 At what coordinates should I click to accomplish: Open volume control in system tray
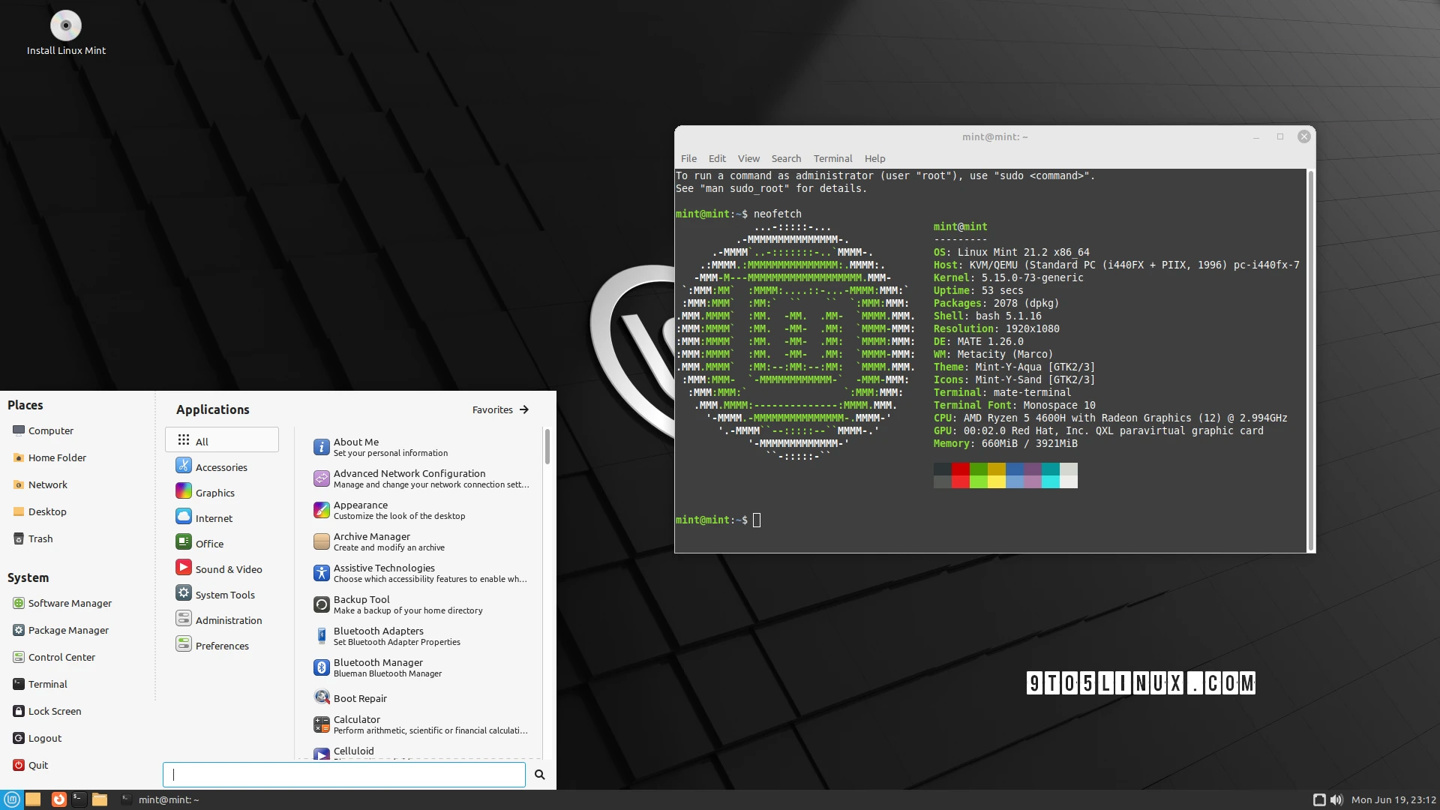1336,800
